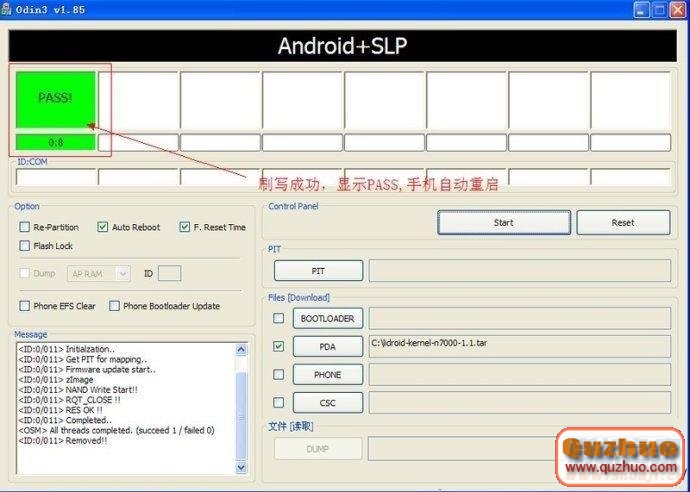Enable the Flash Lock checkbox
The image size is (690, 492).
point(25,246)
